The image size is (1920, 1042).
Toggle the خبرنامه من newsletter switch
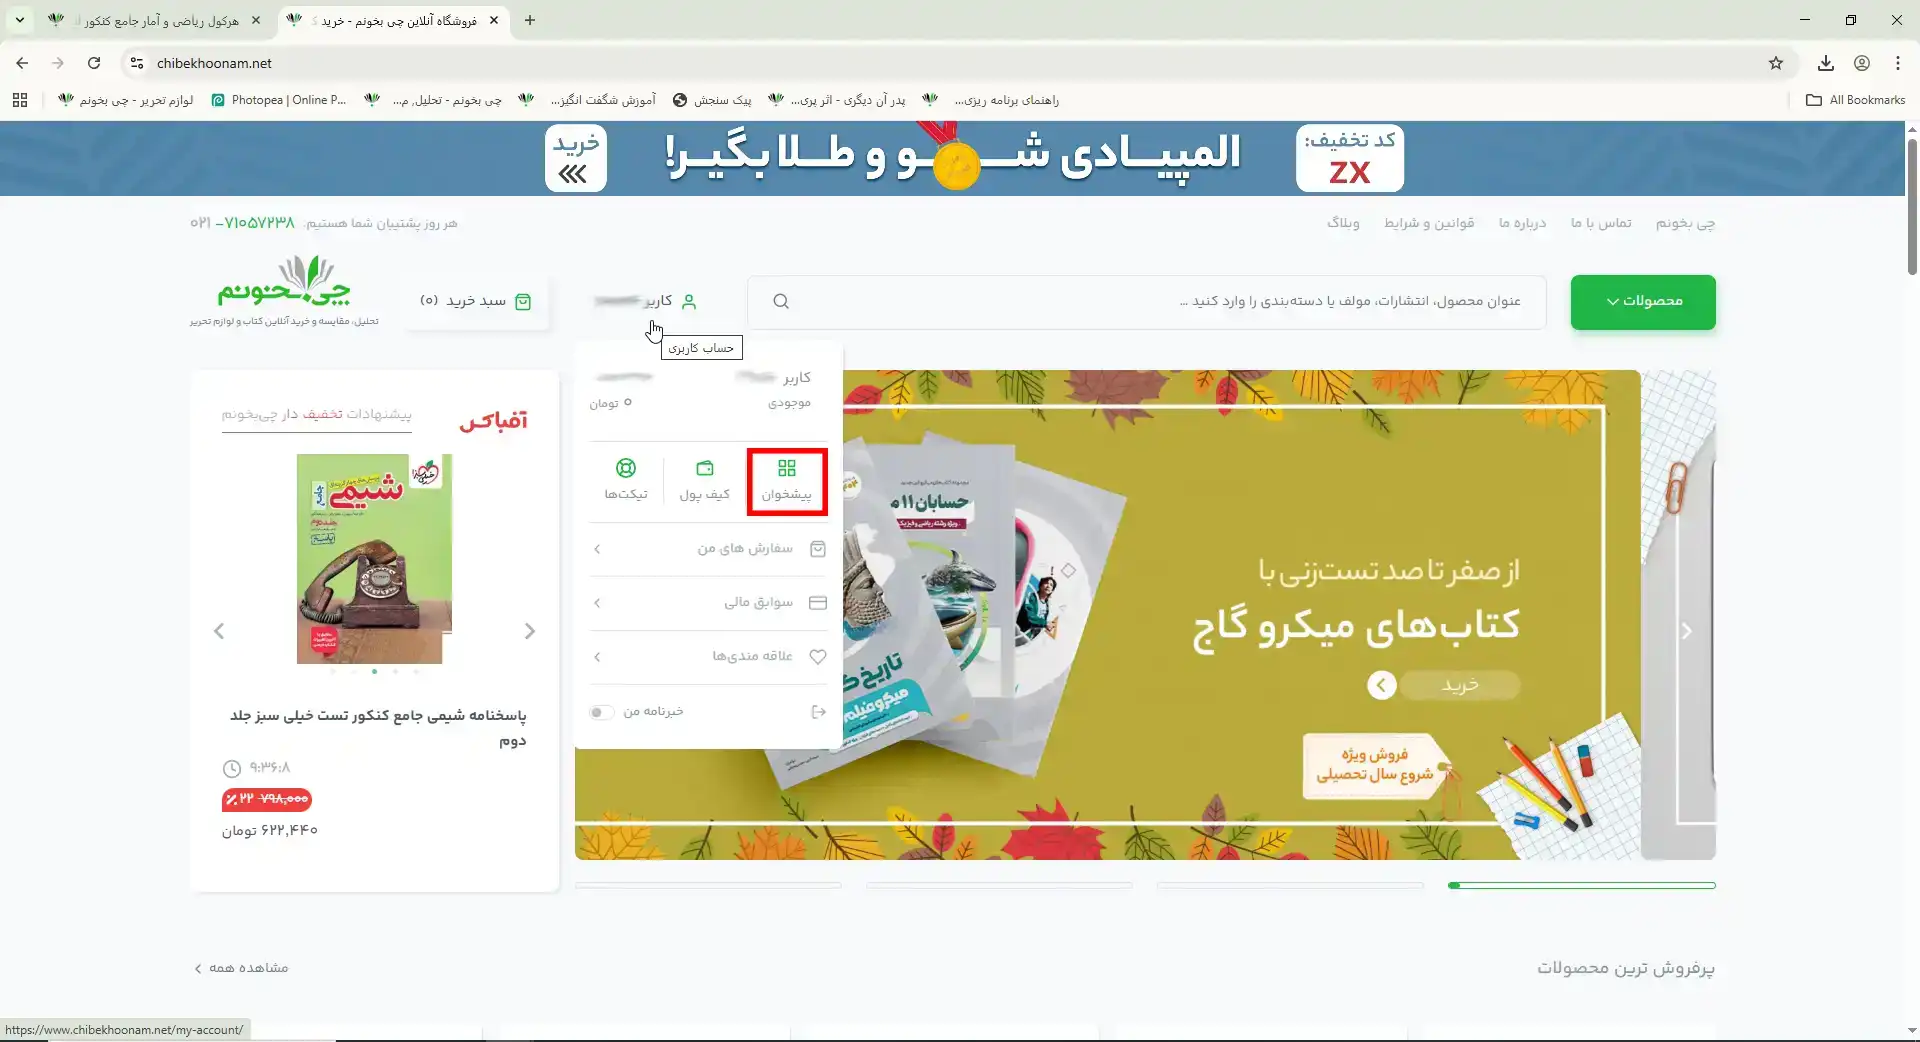601,712
